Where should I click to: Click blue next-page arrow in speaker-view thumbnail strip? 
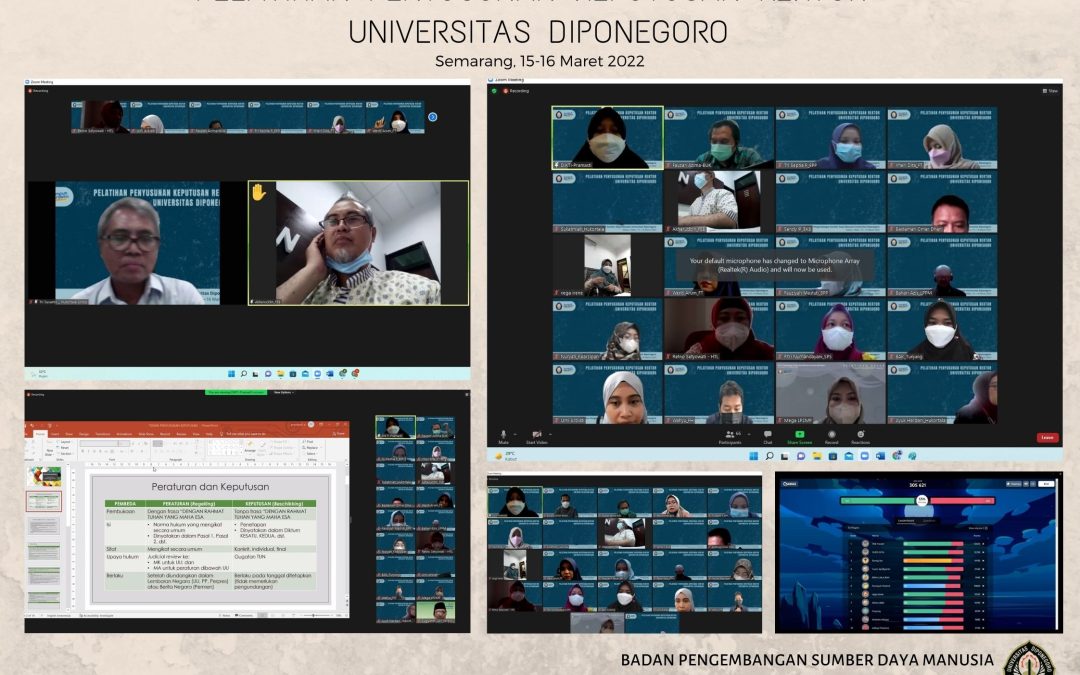click(433, 117)
